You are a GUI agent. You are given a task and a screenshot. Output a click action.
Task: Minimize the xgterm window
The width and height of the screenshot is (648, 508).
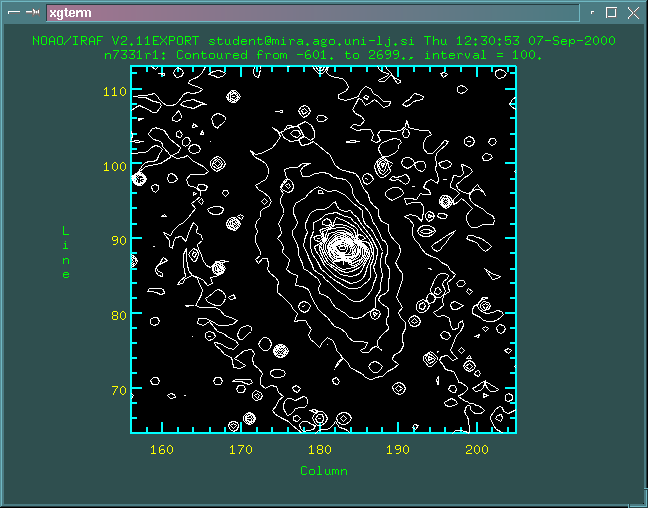click(x=592, y=13)
